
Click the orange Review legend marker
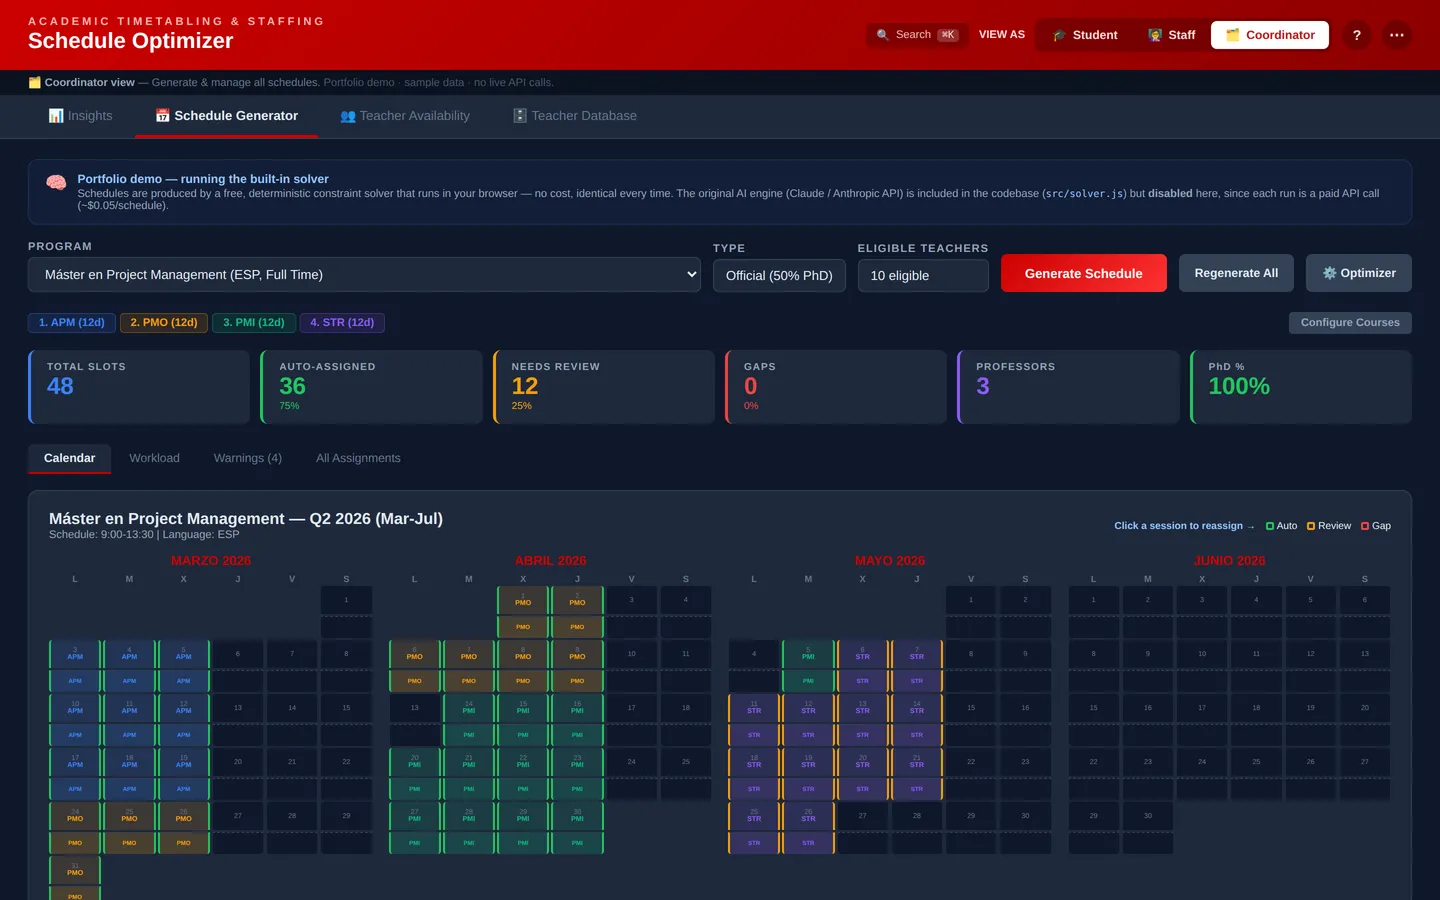pyautogui.click(x=1311, y=526)
